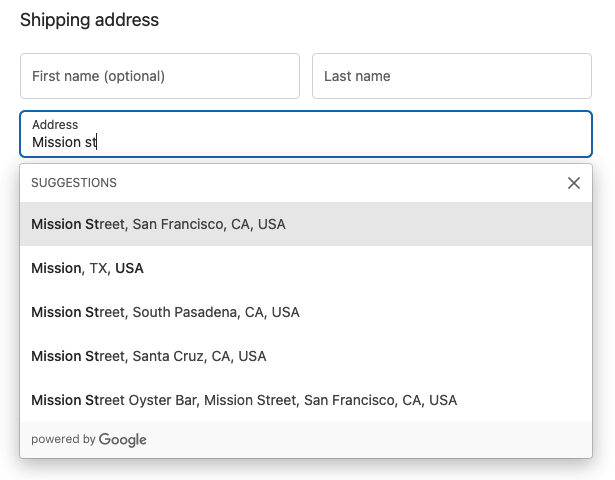The width and height of the screenshot is (615, 480).
Task: Click the First name (optional) field
Action: (160, 76)
